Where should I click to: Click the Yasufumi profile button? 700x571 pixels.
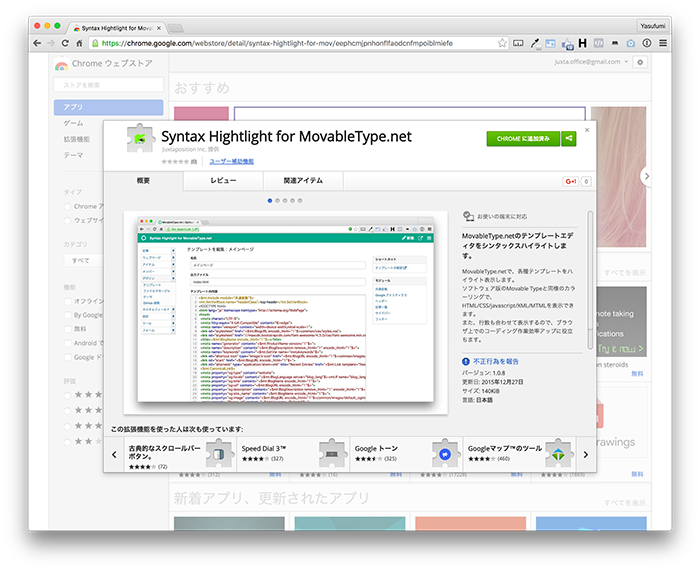pyautogui.click(x=652, y=26)
